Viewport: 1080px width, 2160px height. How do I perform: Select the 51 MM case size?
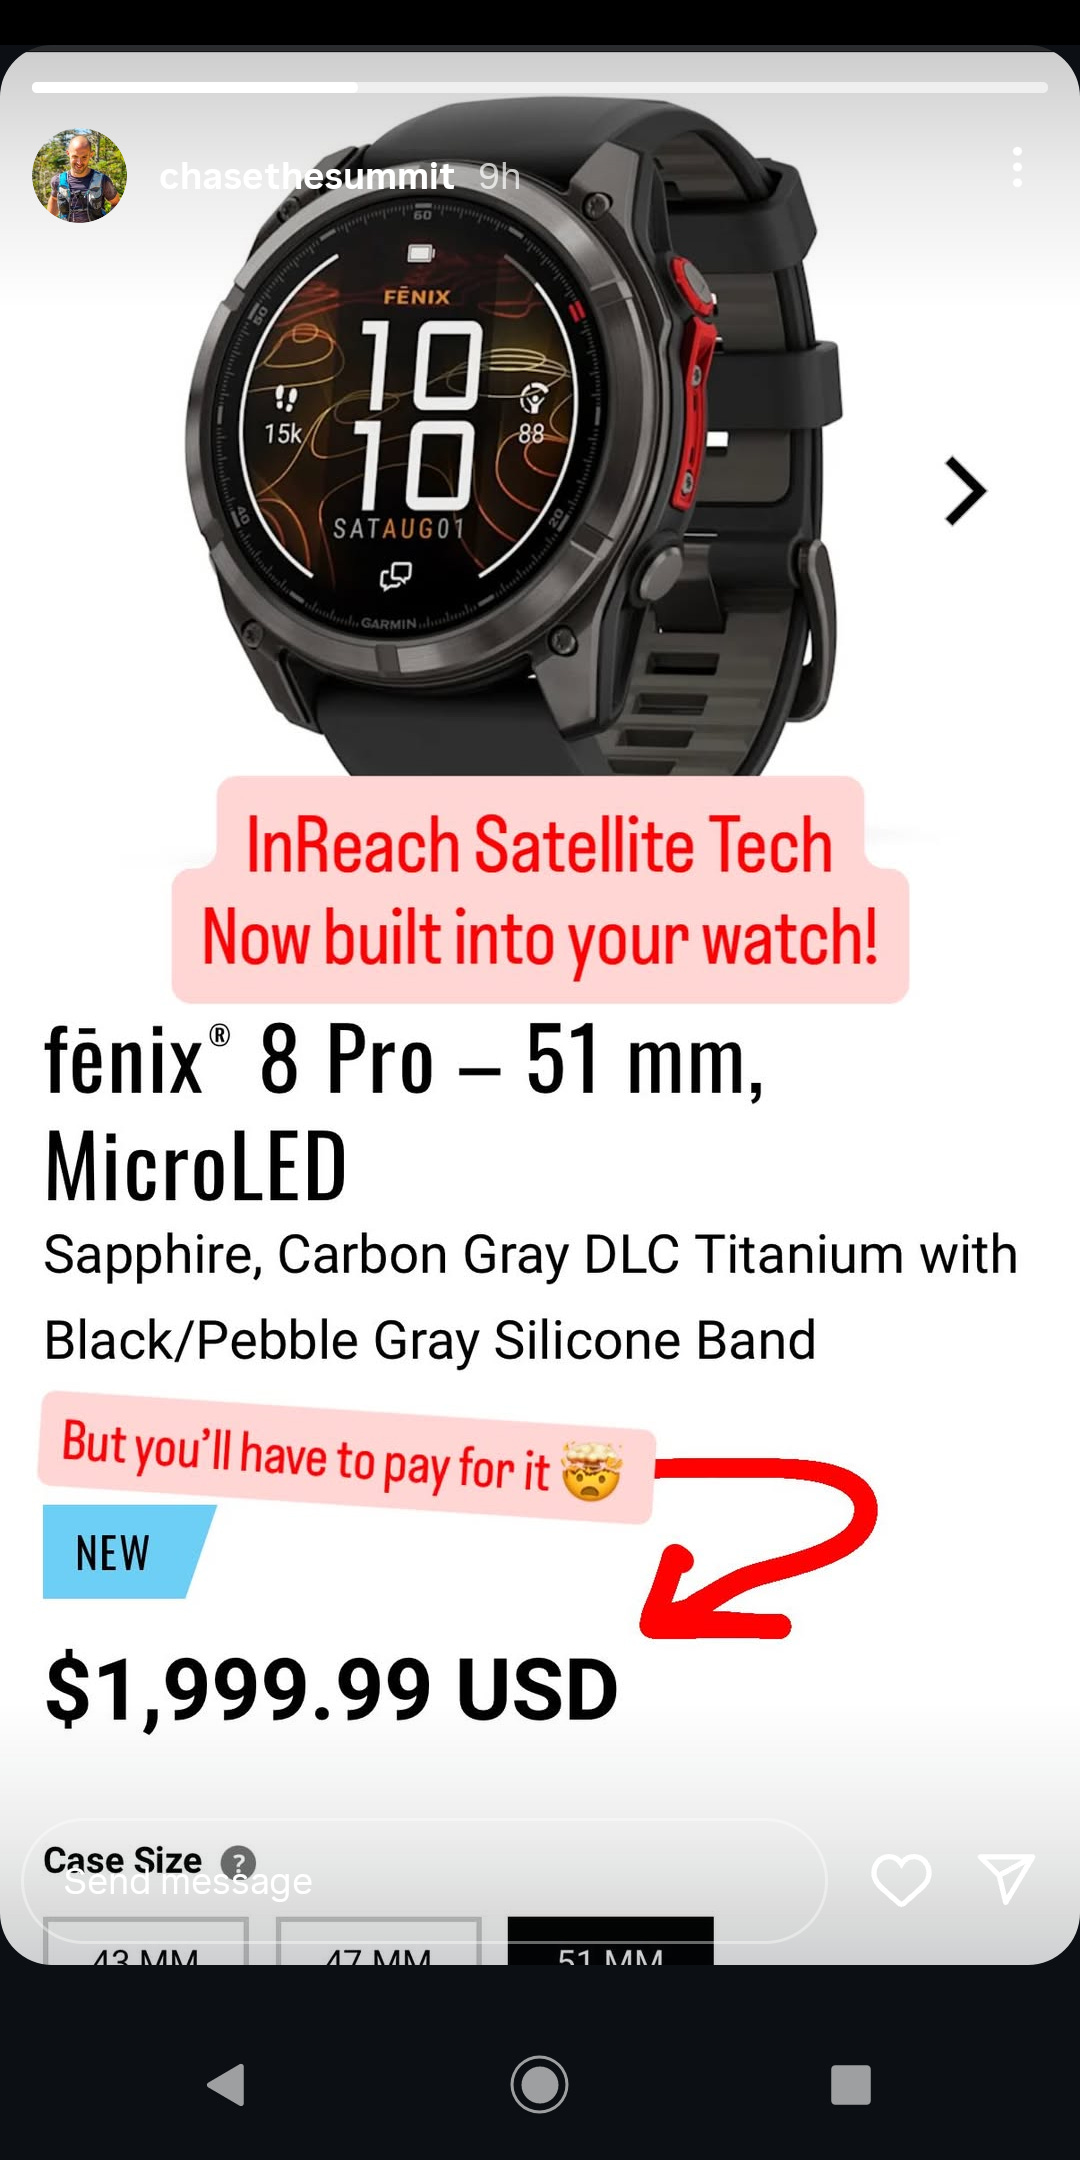tap(611, 1941)
